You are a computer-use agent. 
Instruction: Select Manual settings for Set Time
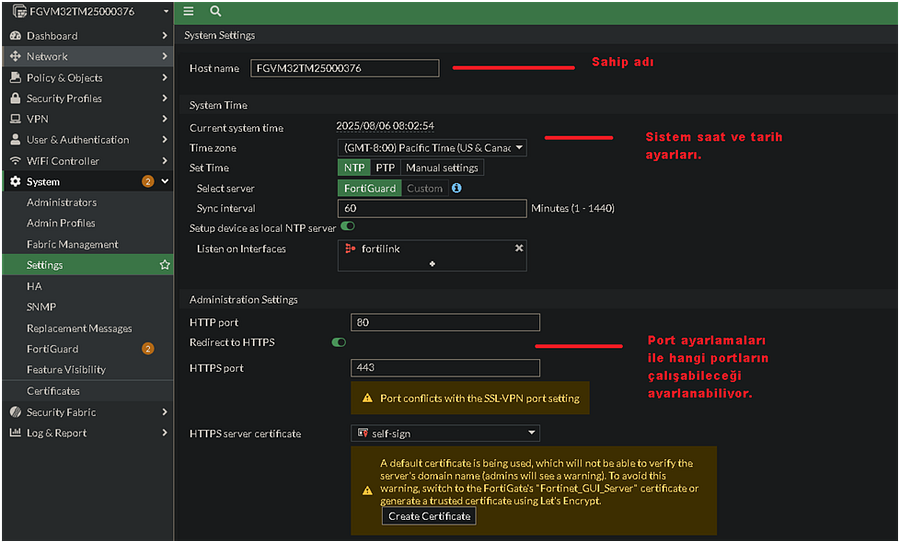[442, 168]
